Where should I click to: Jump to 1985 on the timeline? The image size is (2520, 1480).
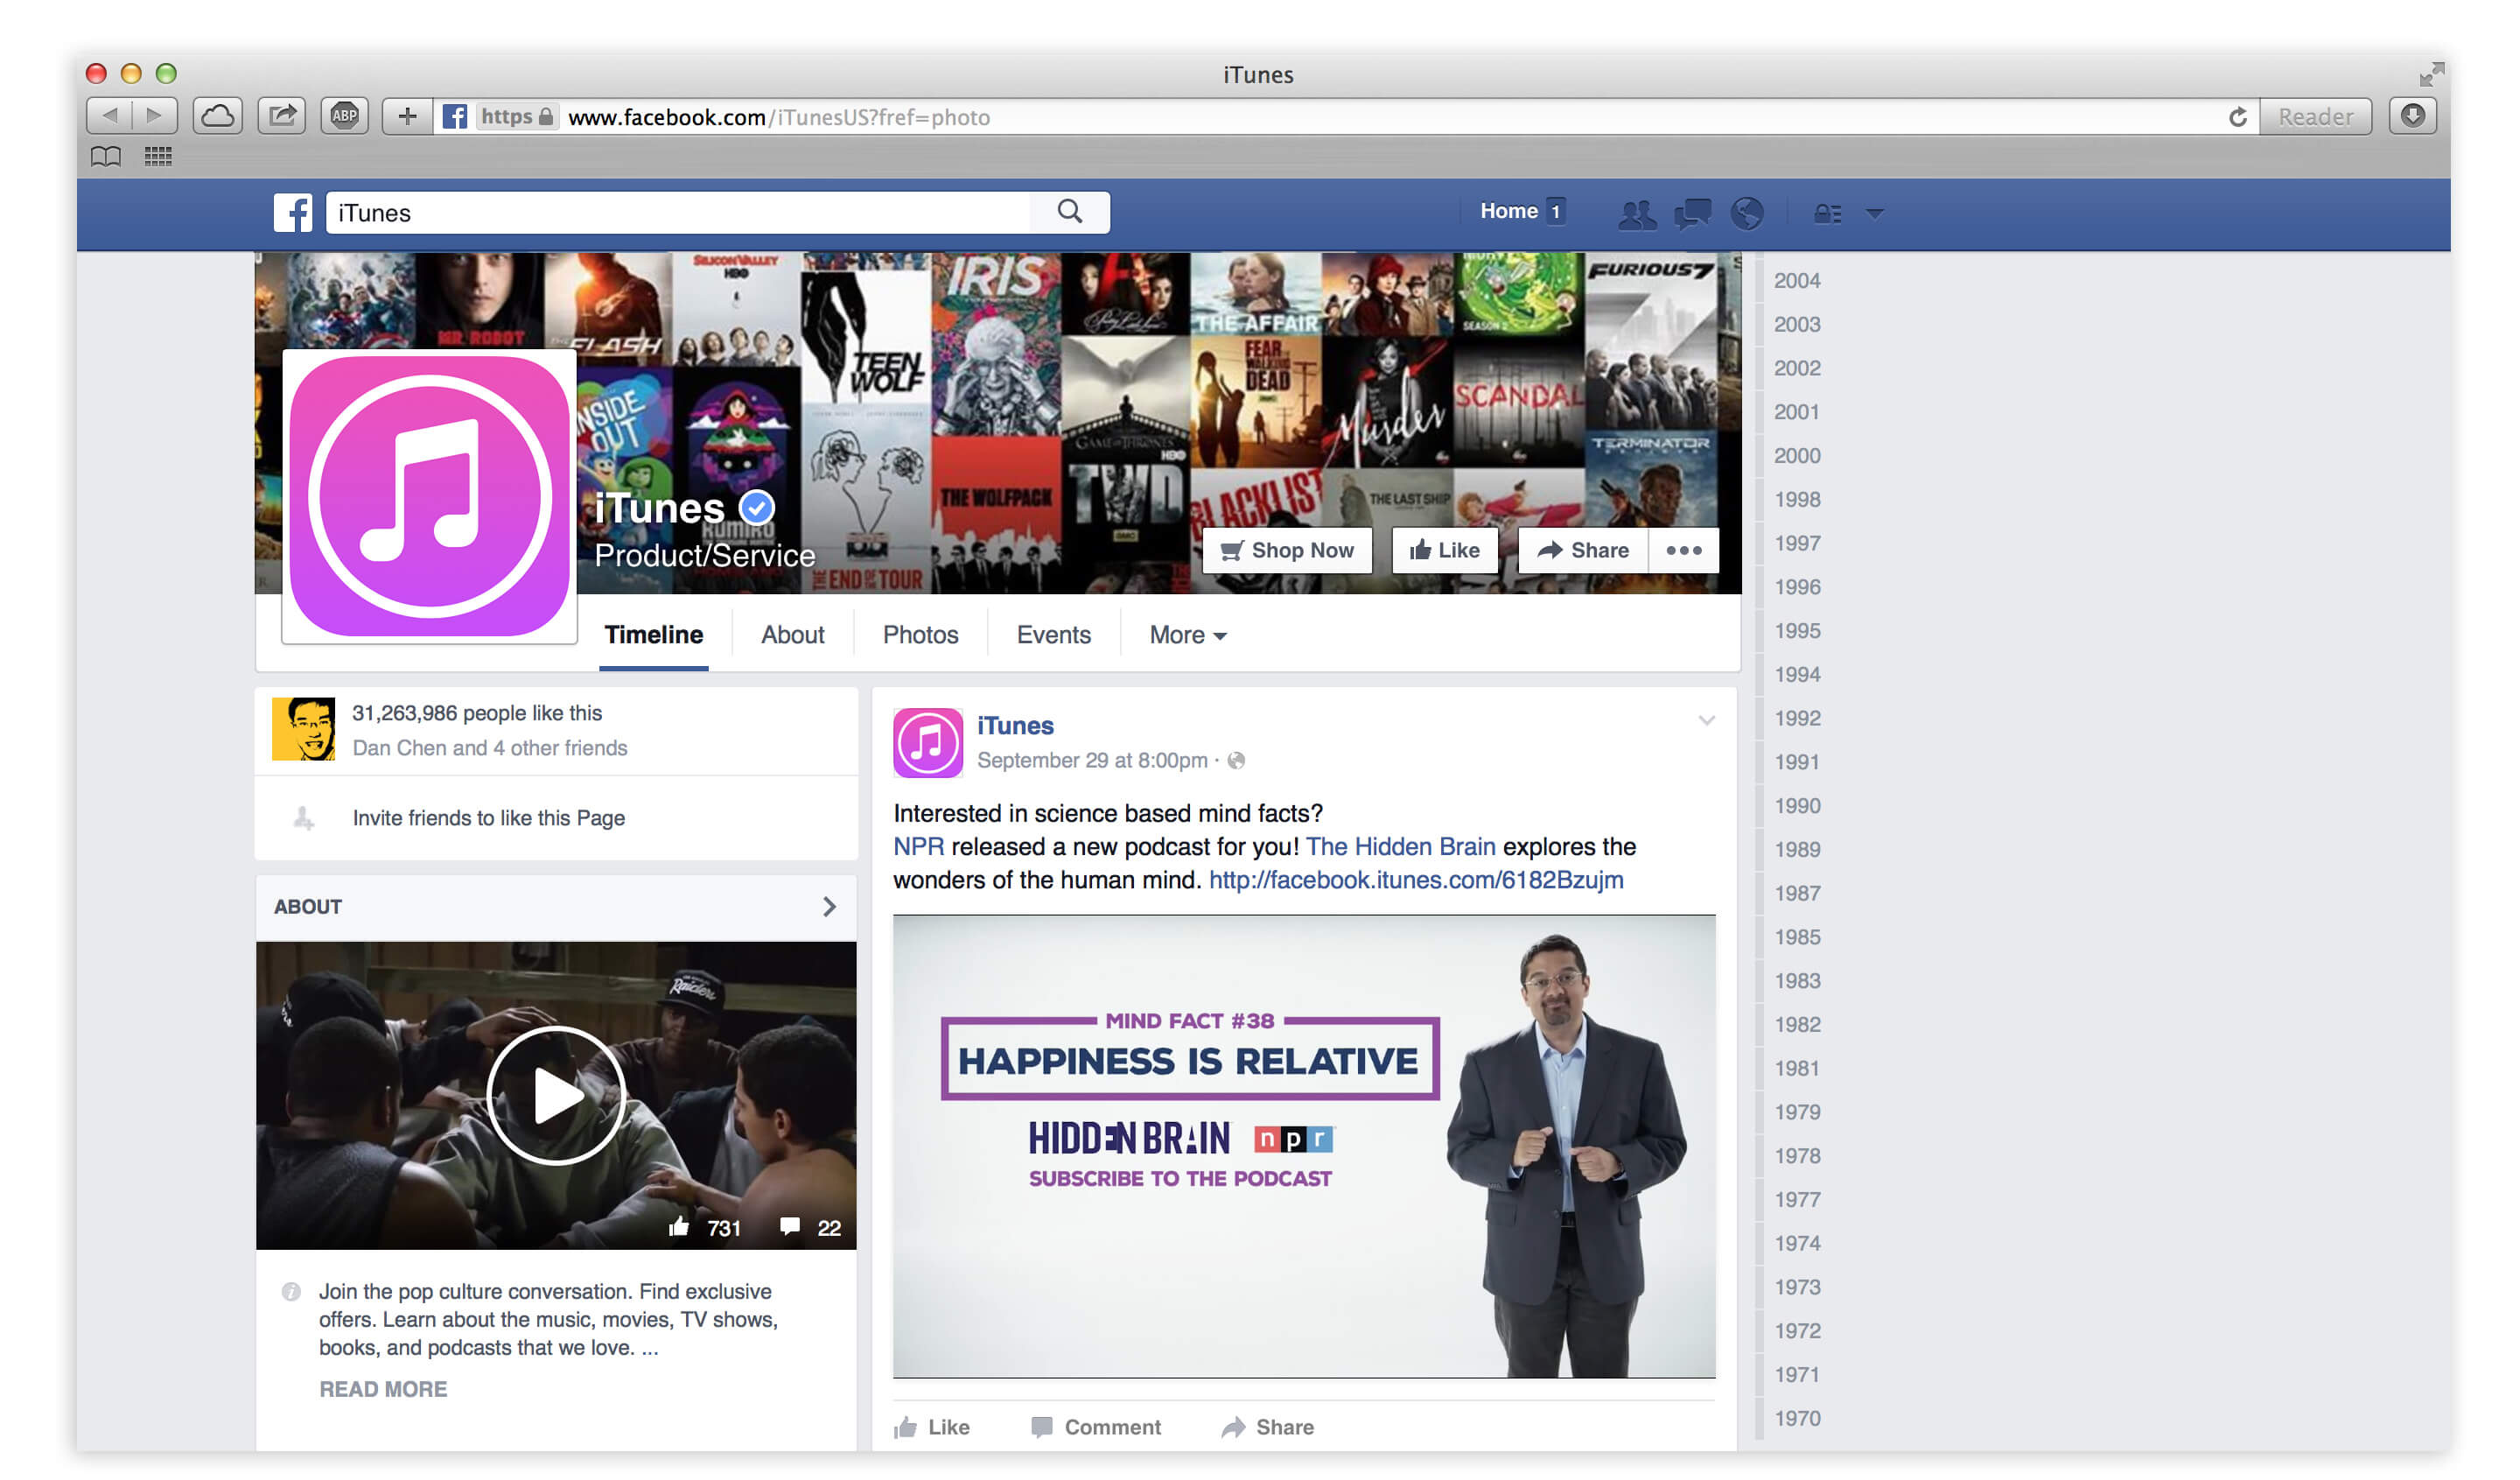point(1797,938)
